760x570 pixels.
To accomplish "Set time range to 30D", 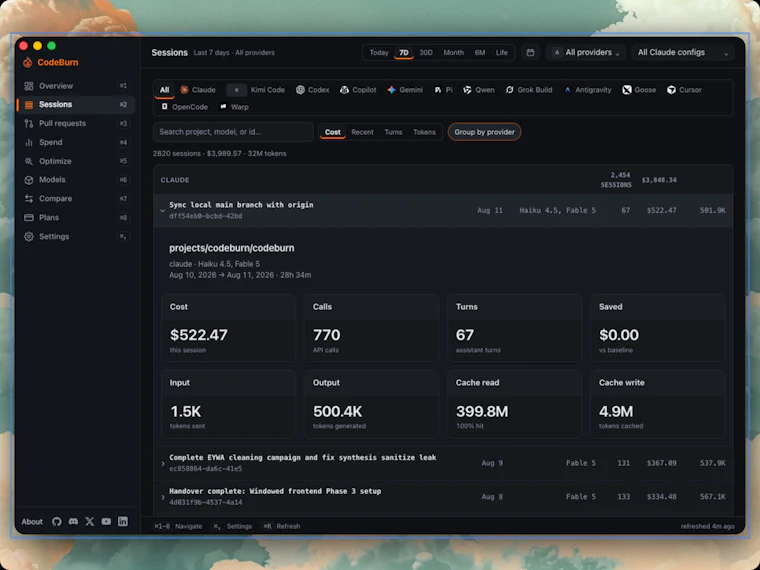I will (x=426, y=52).
